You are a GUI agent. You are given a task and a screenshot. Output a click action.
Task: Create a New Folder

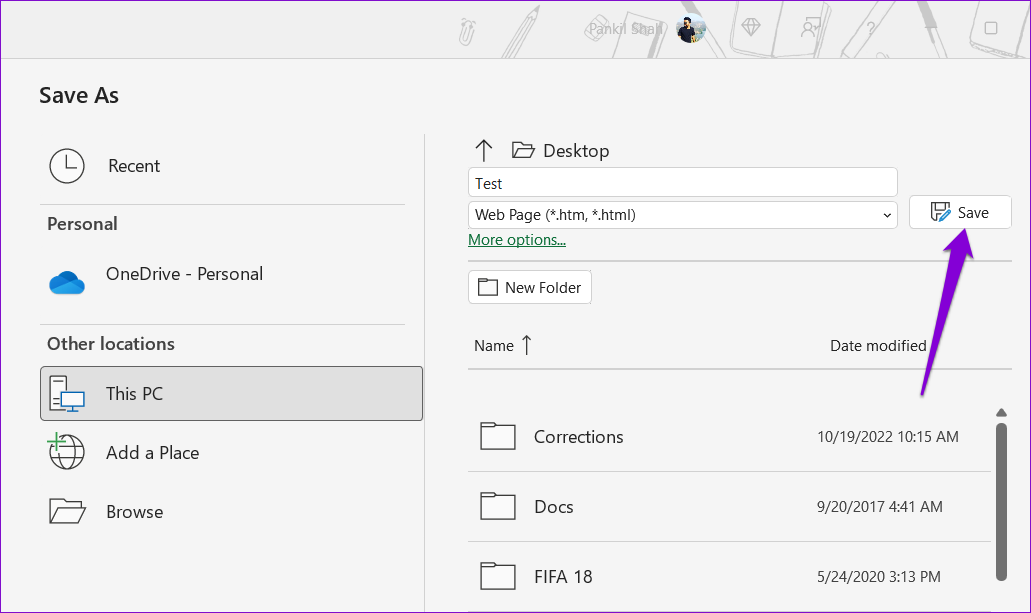(530, 287)
